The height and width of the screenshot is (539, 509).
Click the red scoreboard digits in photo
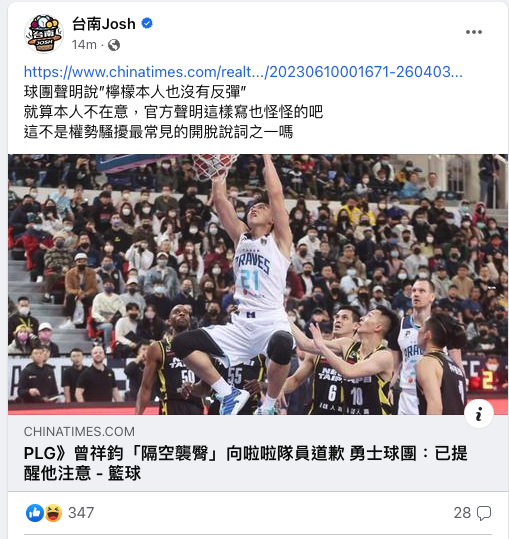point(486,379)
